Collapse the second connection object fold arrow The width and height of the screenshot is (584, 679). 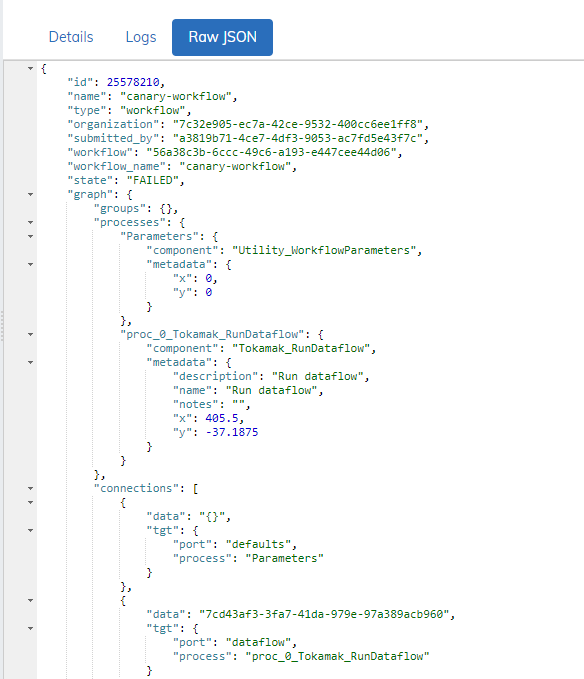click(30, 601)
